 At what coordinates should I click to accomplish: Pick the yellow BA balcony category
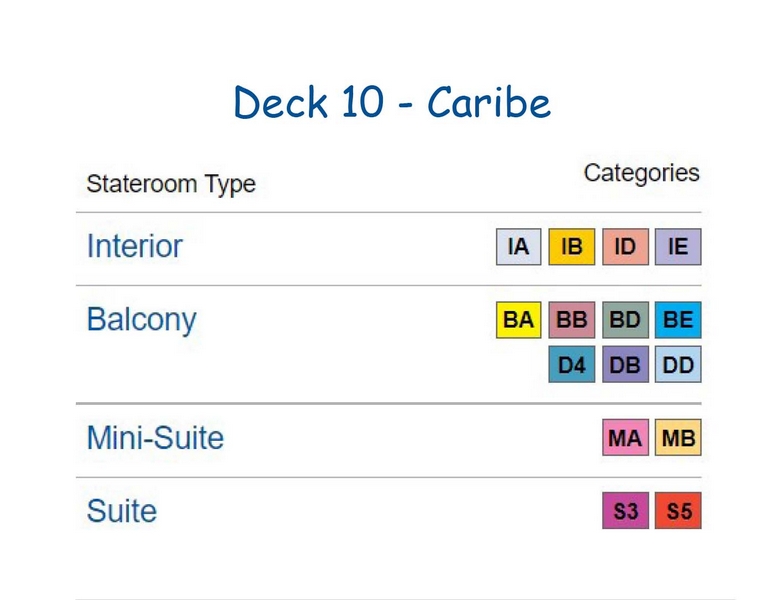(x=518, y=320)
